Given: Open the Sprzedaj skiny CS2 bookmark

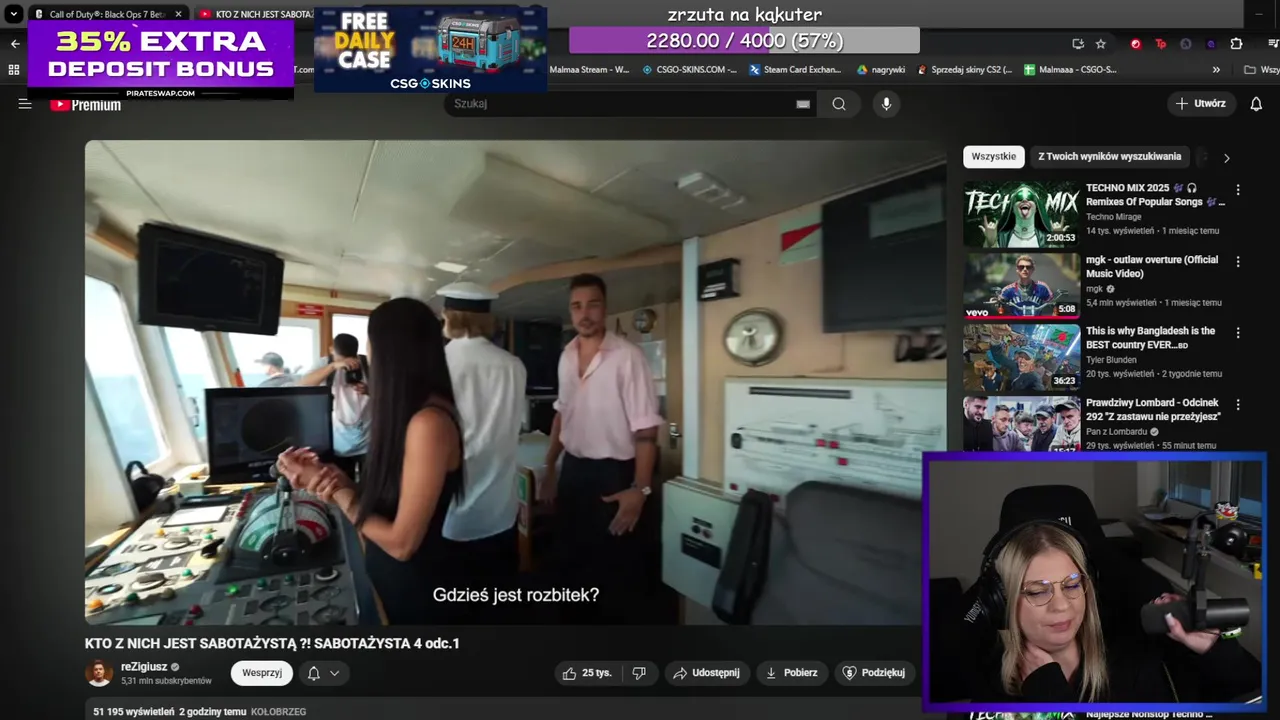Looking at the screenshot, I should (965, 70).
